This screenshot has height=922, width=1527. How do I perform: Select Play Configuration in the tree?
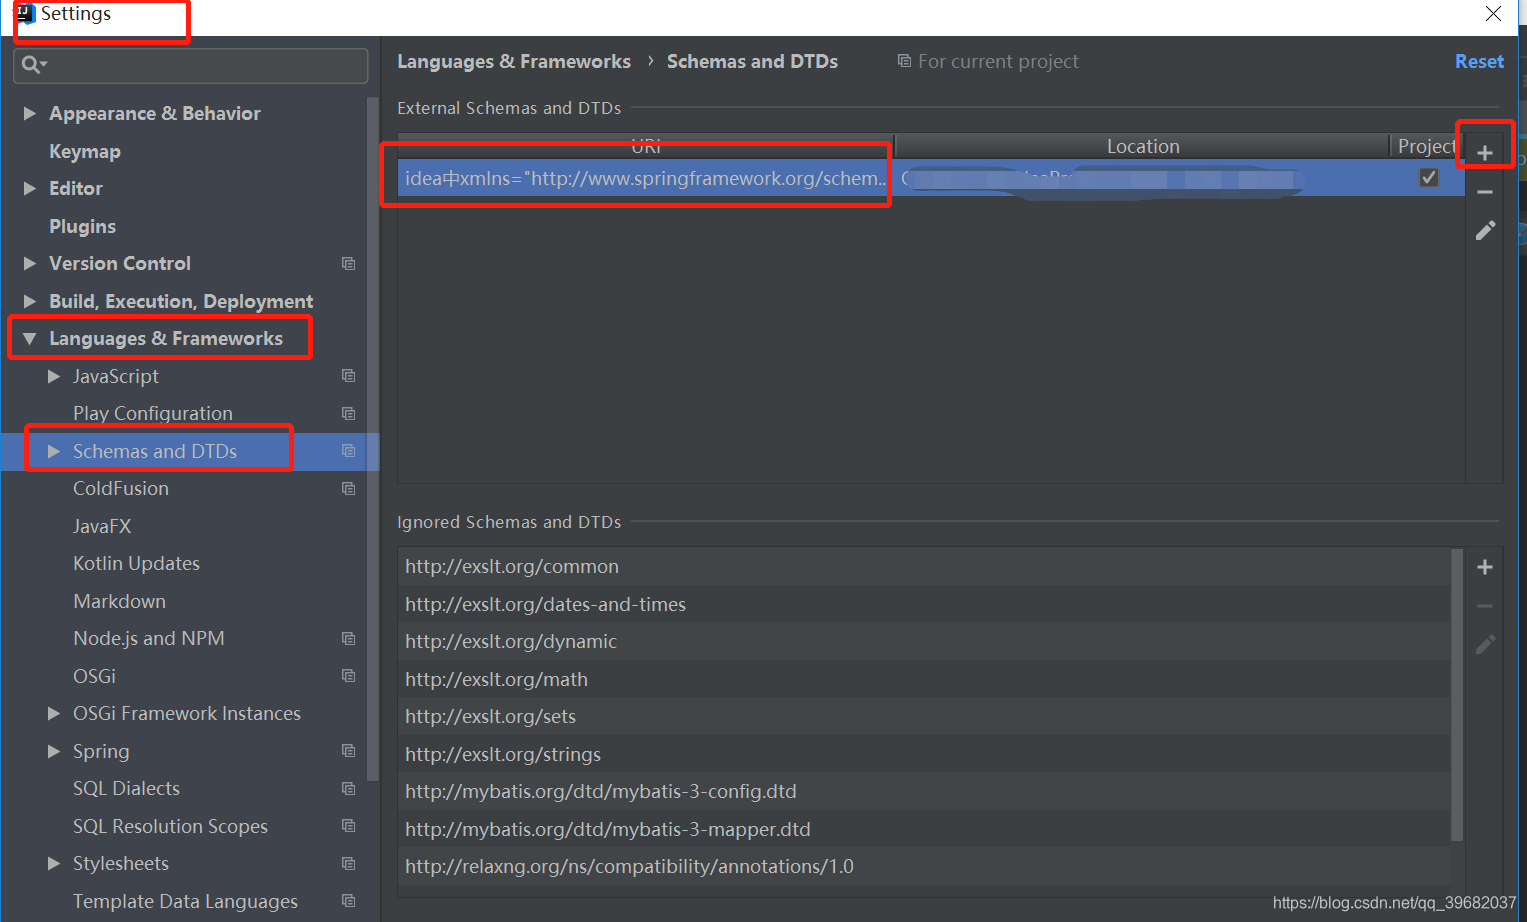(153, 413)
